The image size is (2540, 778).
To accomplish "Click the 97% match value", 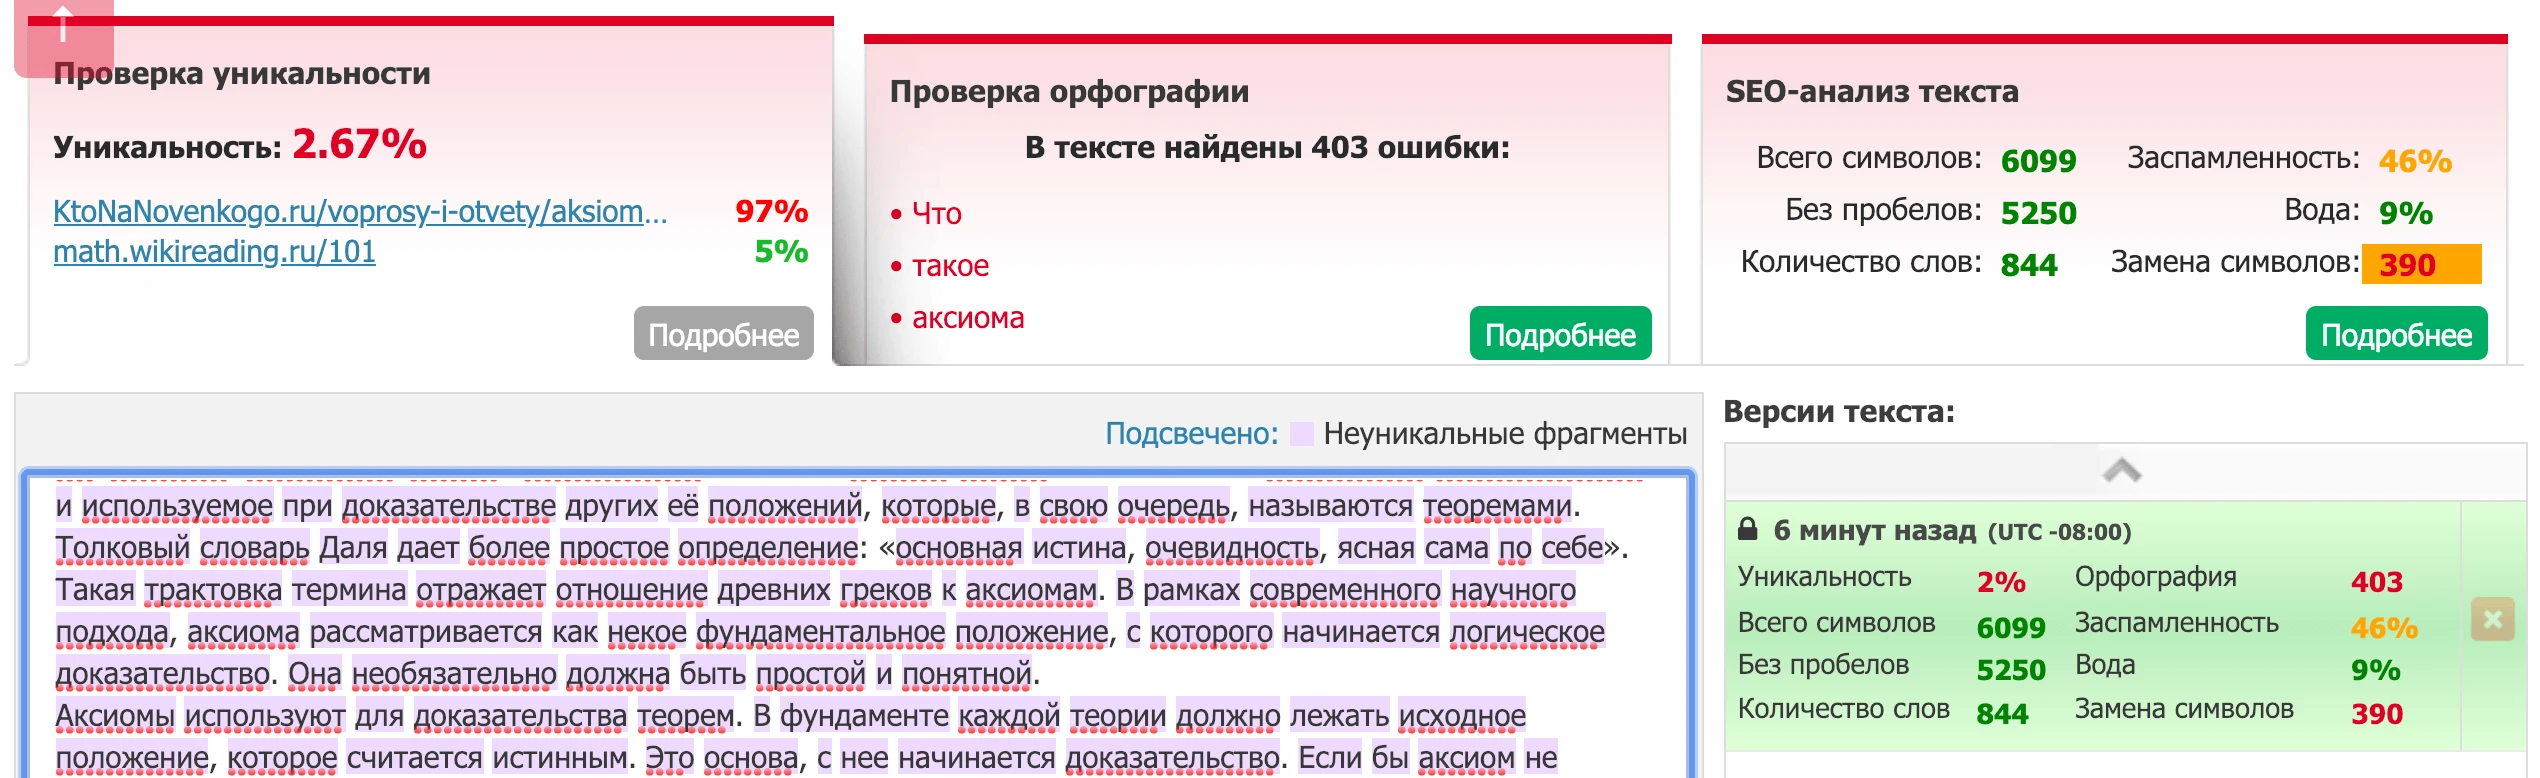I will (771, 211).
